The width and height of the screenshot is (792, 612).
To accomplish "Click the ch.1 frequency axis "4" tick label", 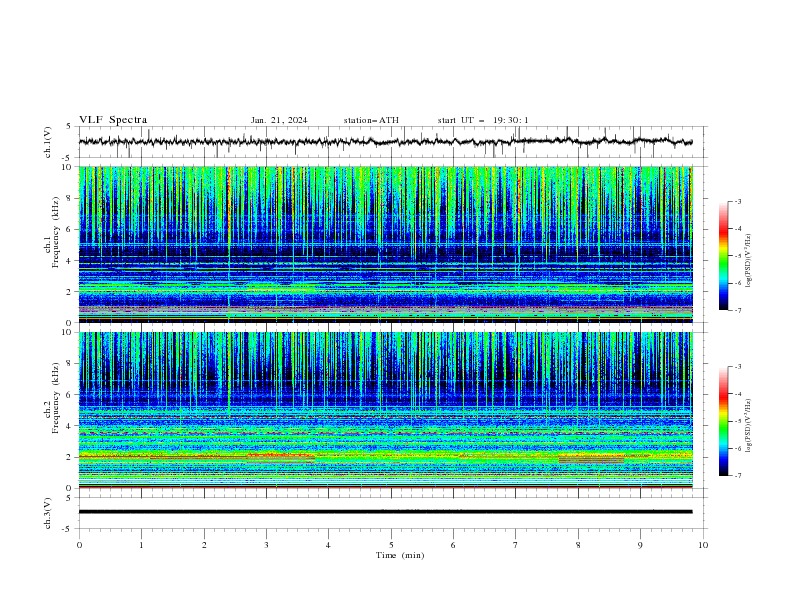I will pos(71,261).
